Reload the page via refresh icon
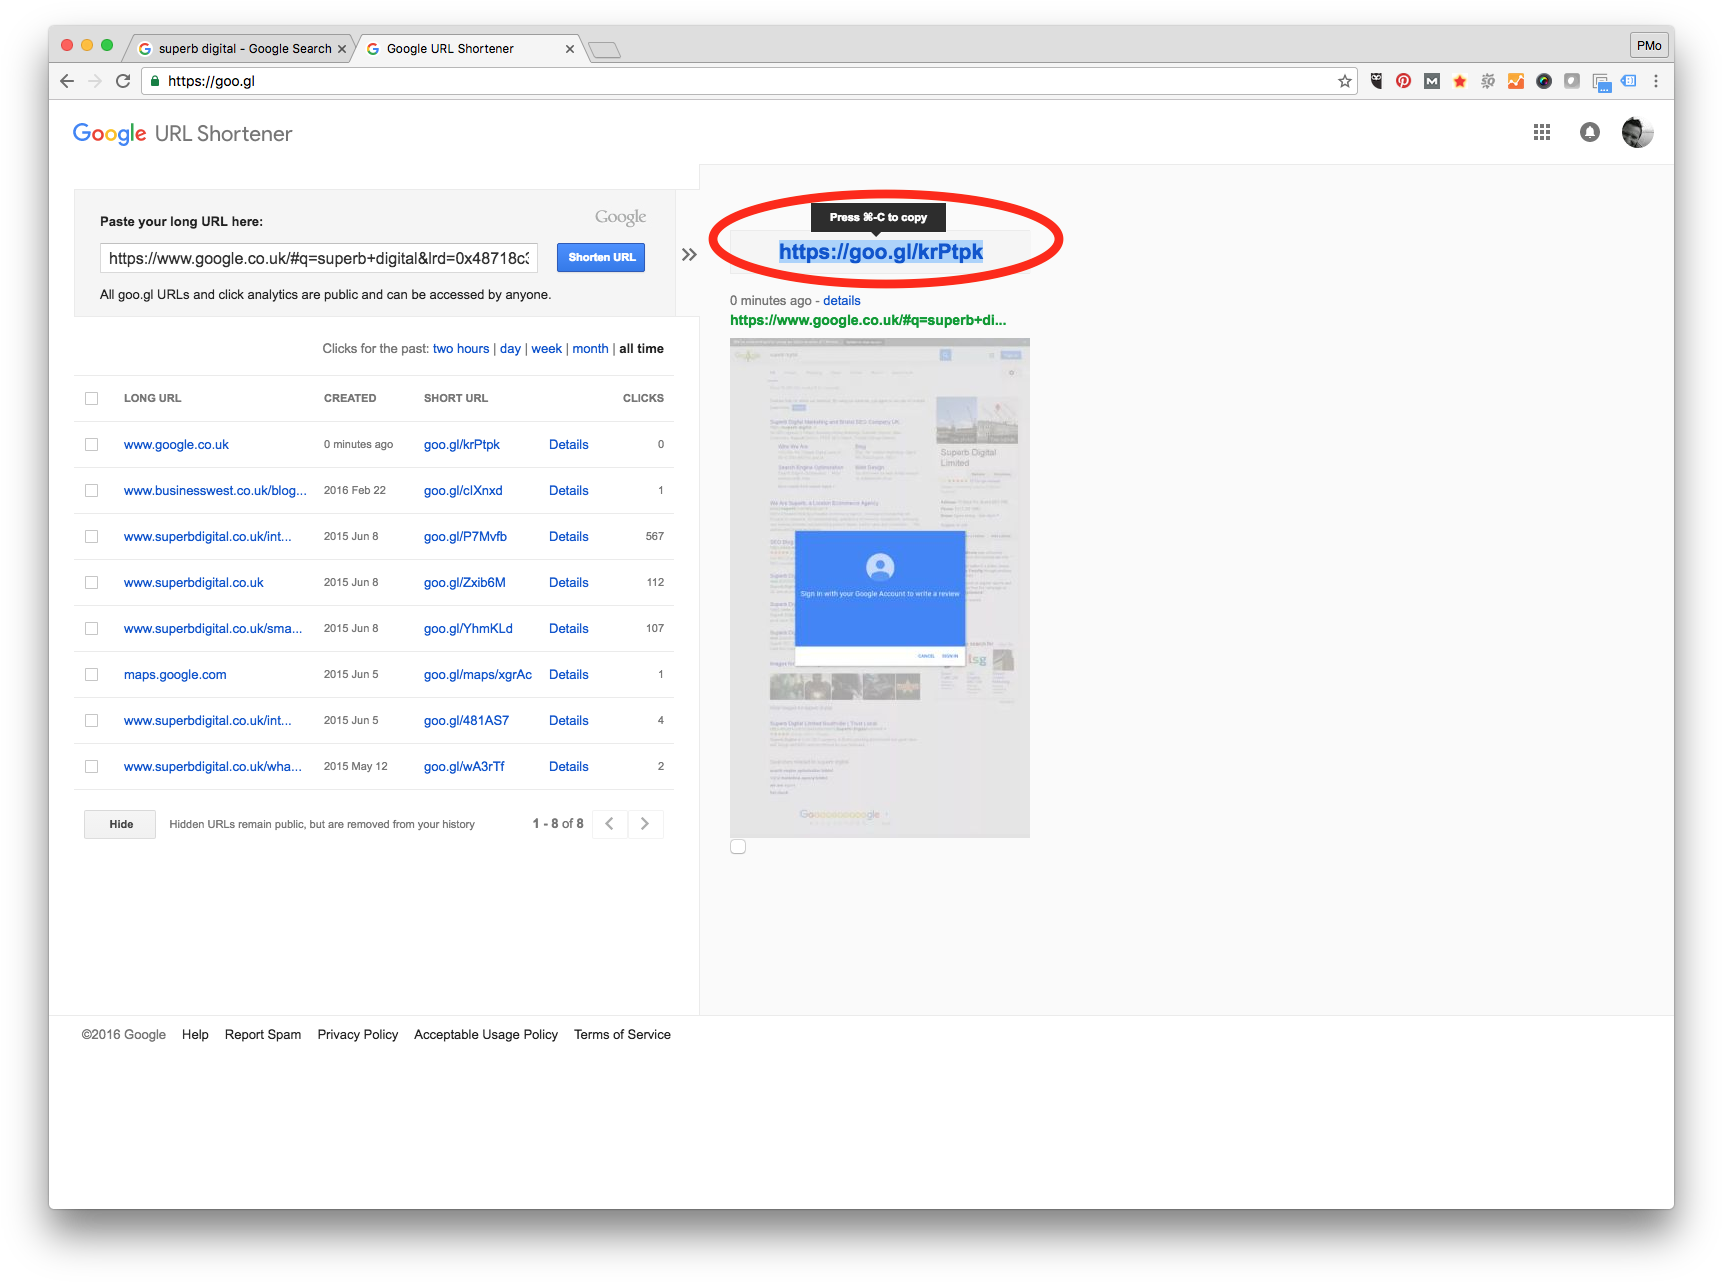Viewport: 1722px width, 1282px height. click(x=123, y=81)
